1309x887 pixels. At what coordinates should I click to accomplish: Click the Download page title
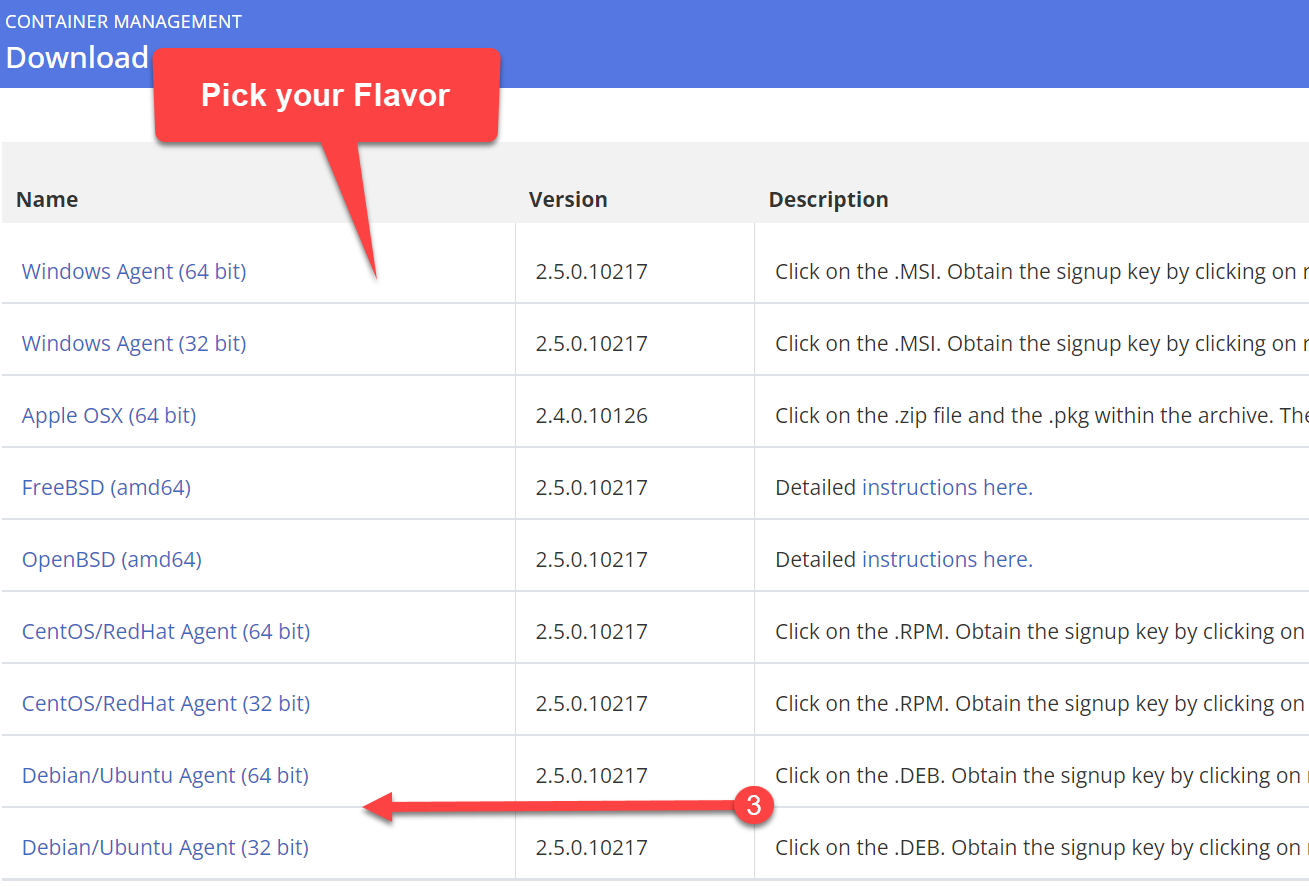point(77,58)
